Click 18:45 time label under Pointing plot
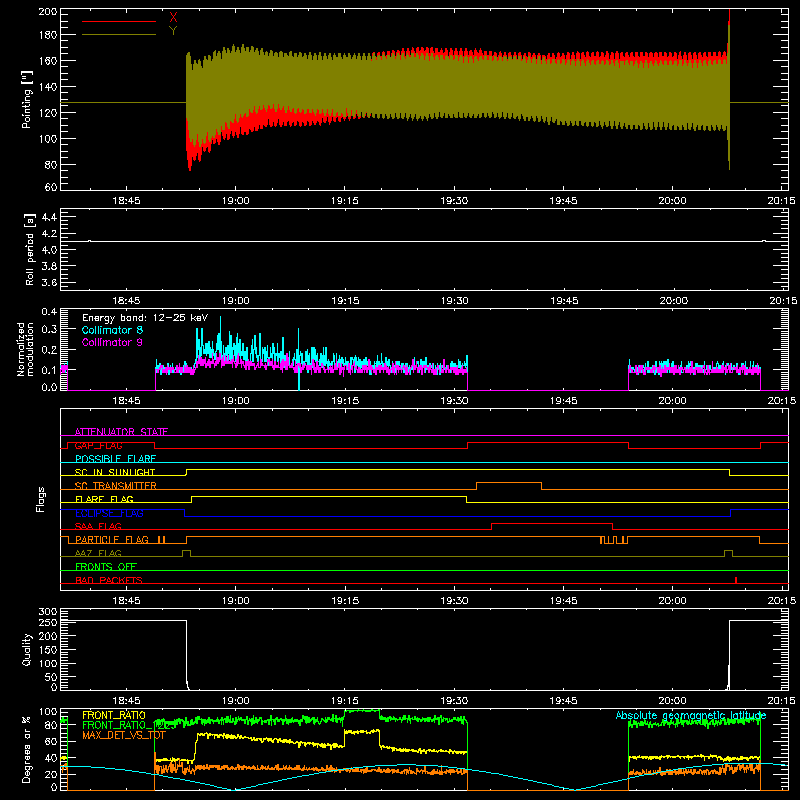Screen dimensions: 800x800 (126, 201)
